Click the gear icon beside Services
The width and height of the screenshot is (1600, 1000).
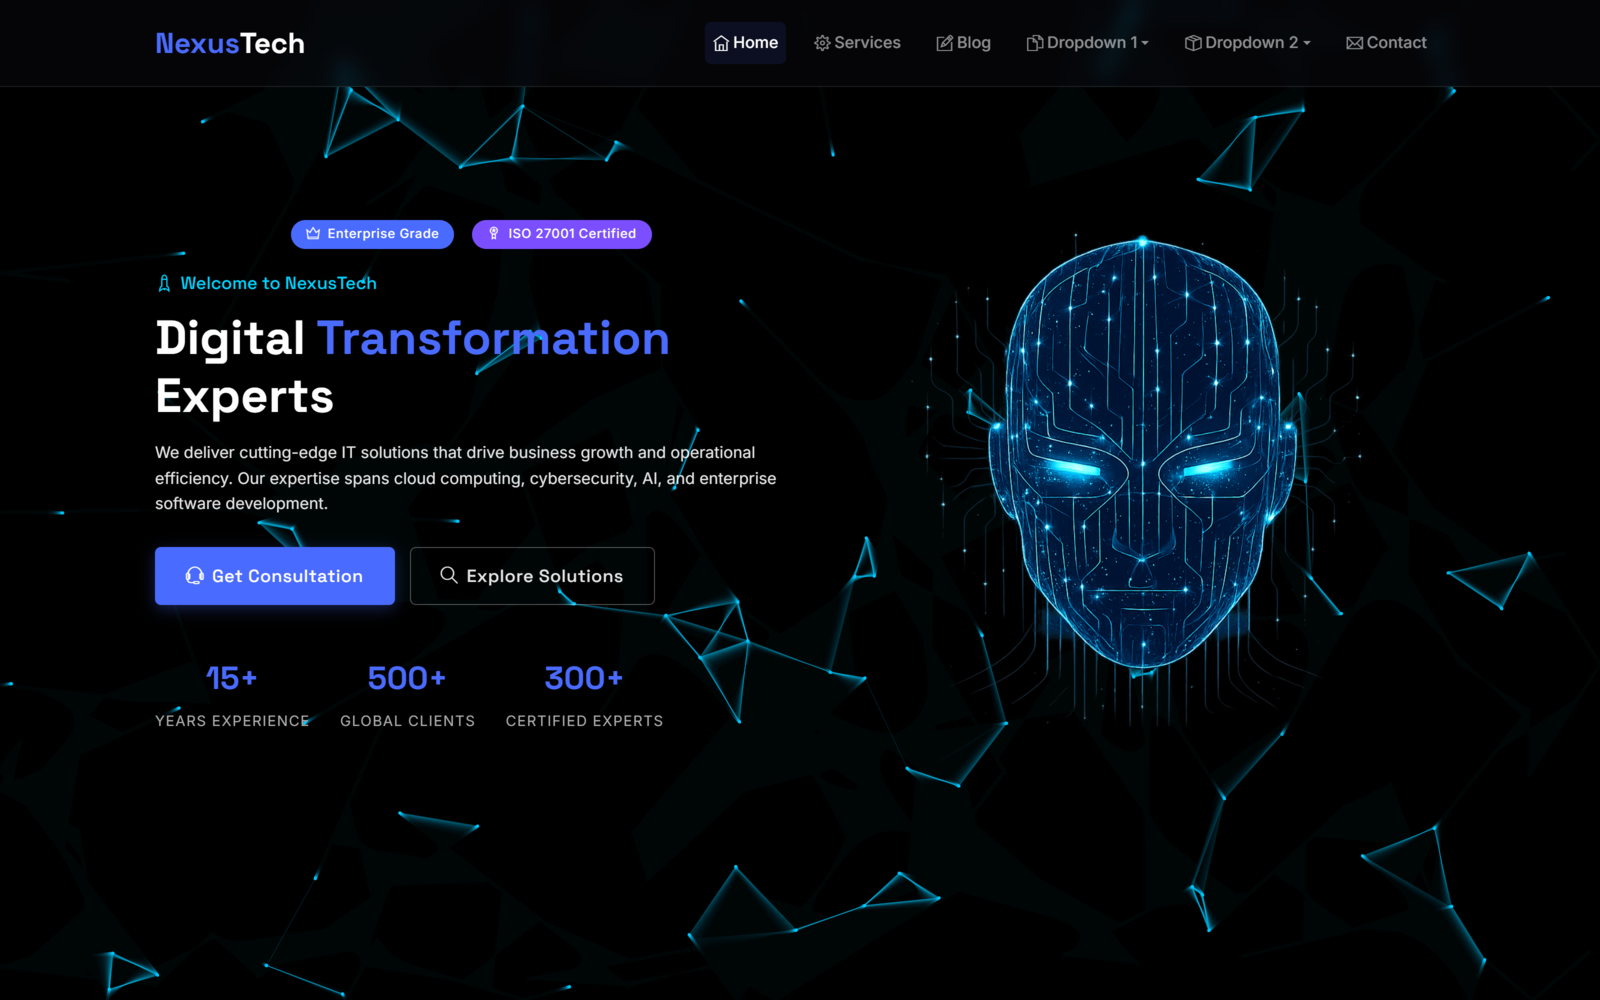pos(822,43)
